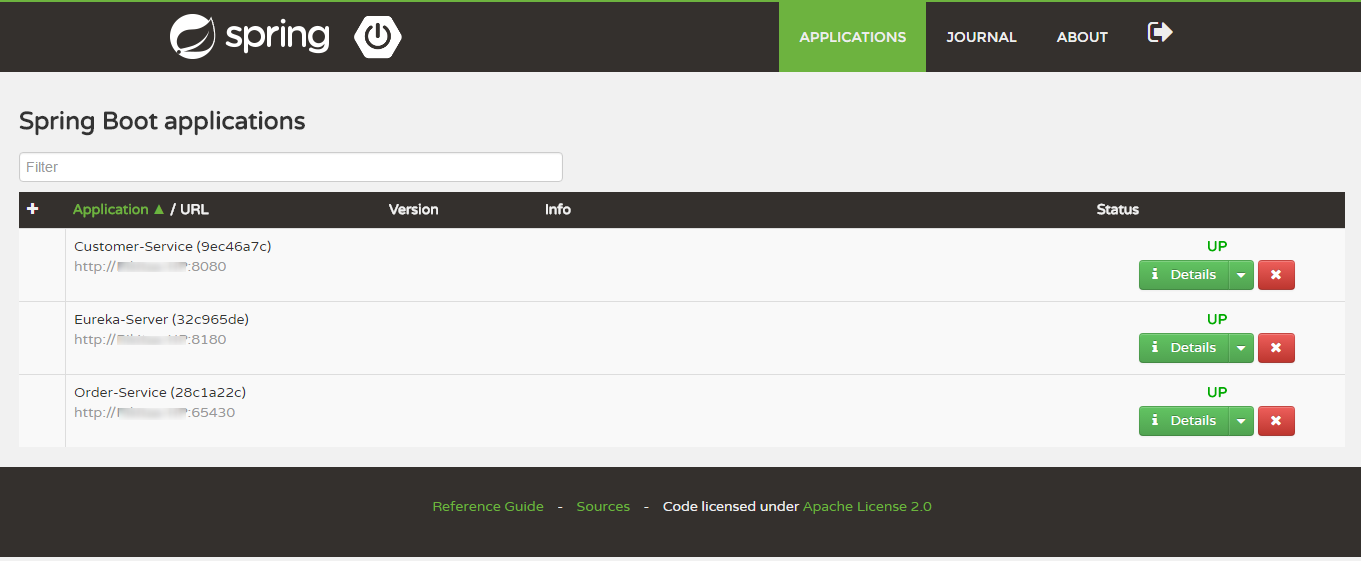1361x561 pixels.
Task: Remove Customer-Service with red X button
Action: pyautogui.click(x=1276, y=275)
